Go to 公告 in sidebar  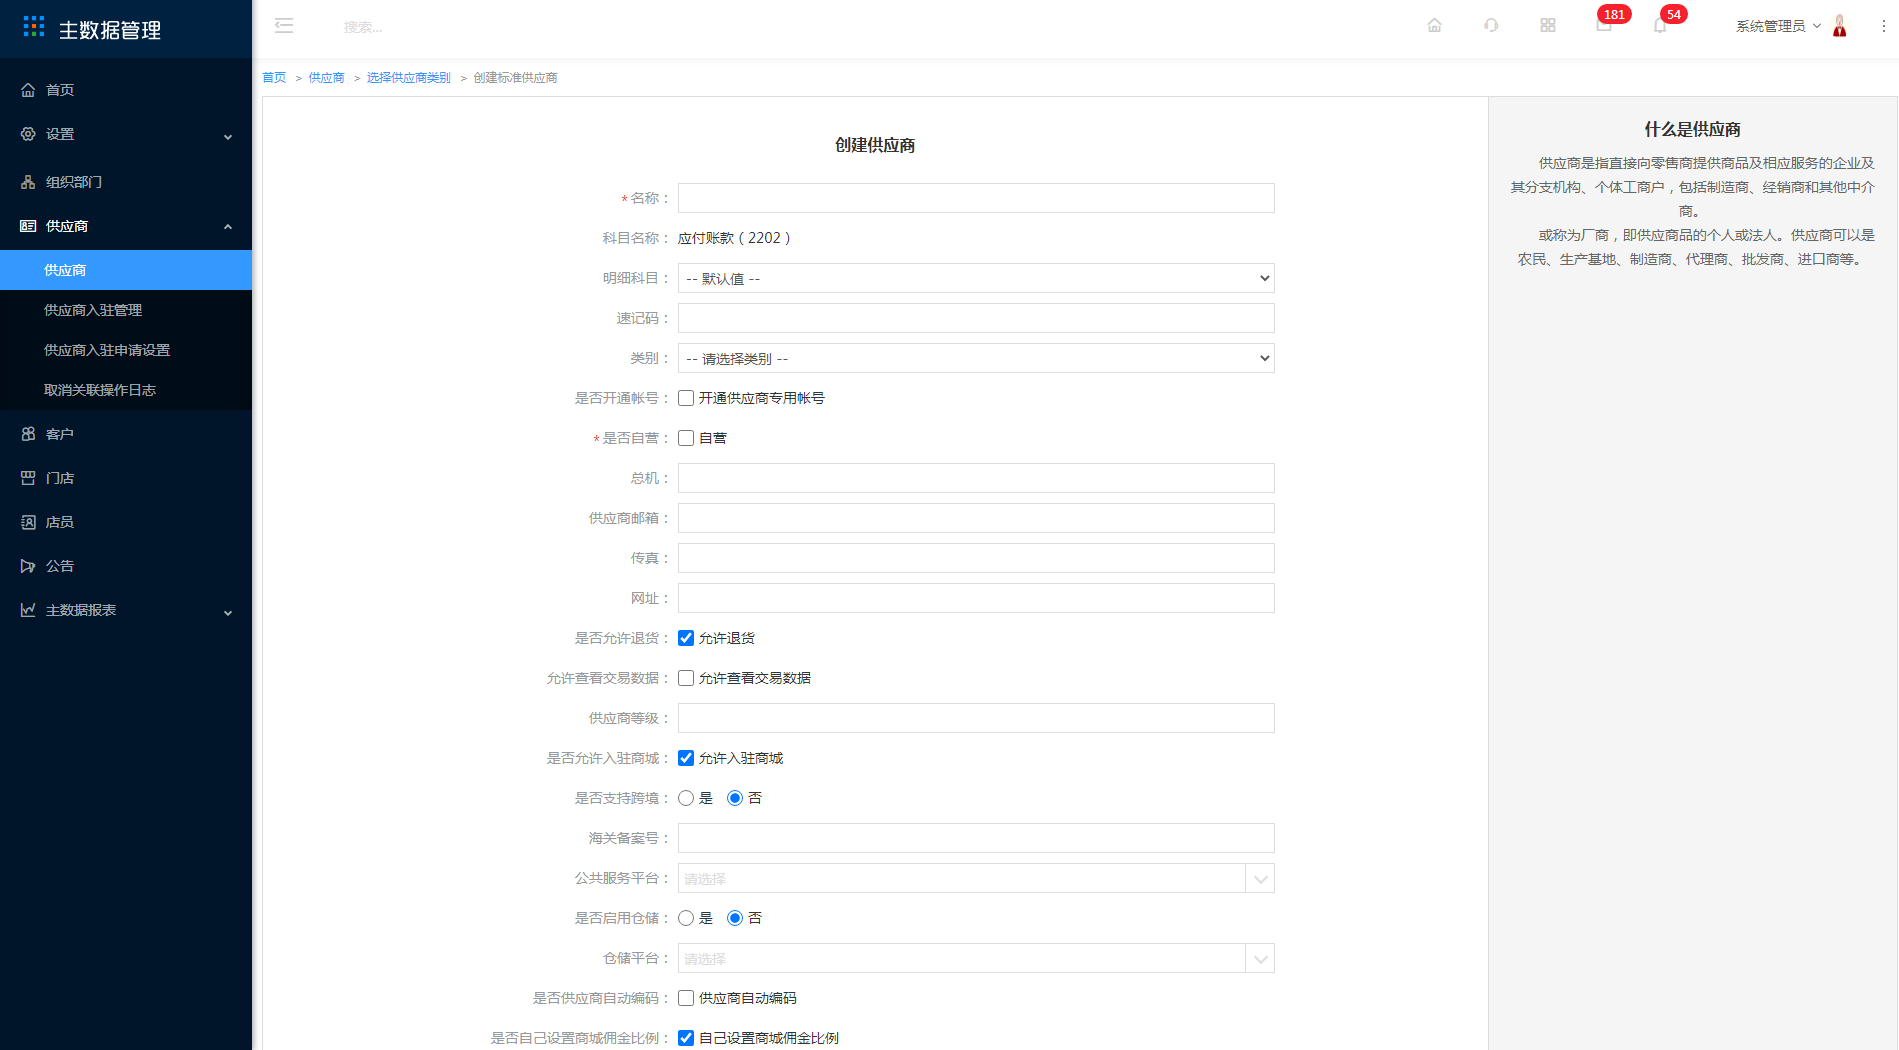point(126,566)
